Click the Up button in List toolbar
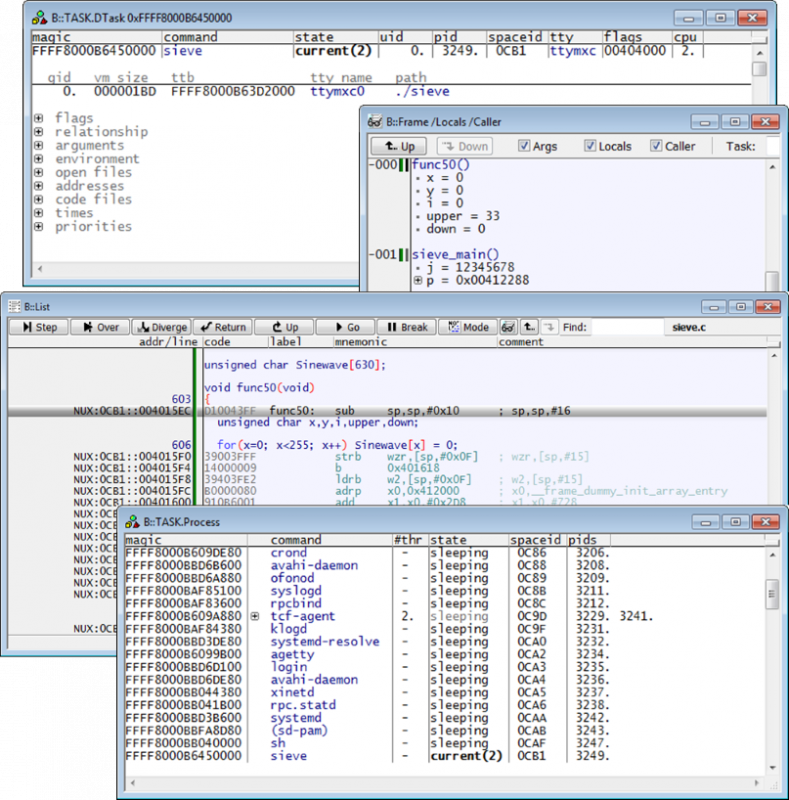This screenshot has width=789, height=800. click(283, 327)
